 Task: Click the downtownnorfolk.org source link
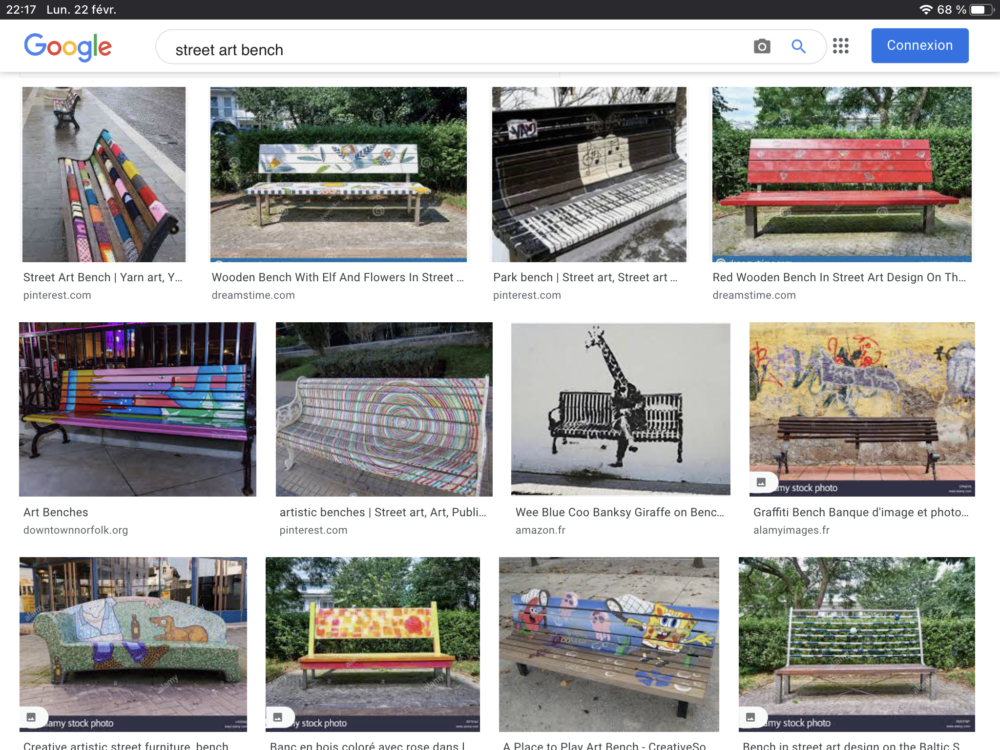tap(75, 530)
